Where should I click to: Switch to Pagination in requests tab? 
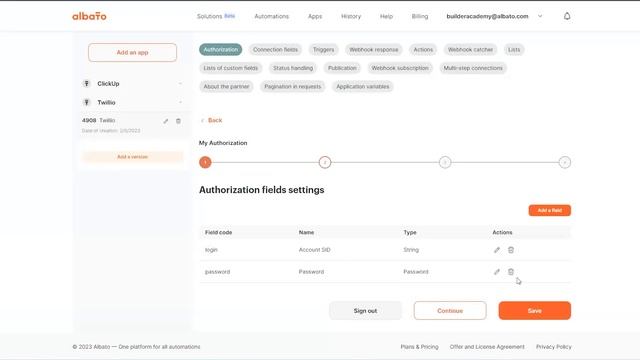(292, 87)
